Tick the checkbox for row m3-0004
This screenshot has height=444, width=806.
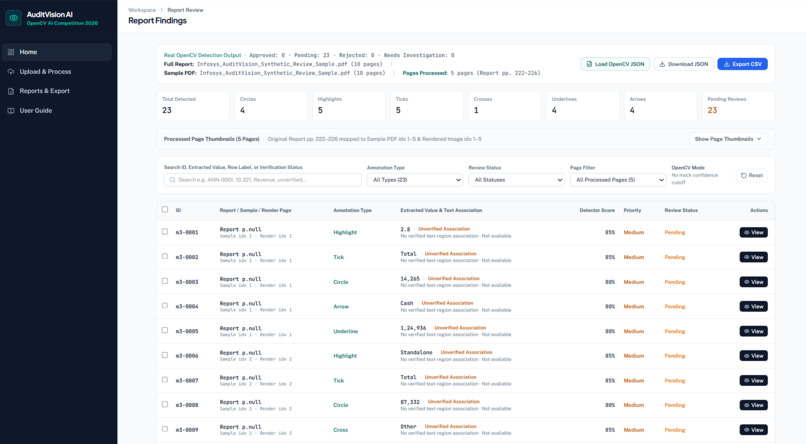click(x=164, y=305)
